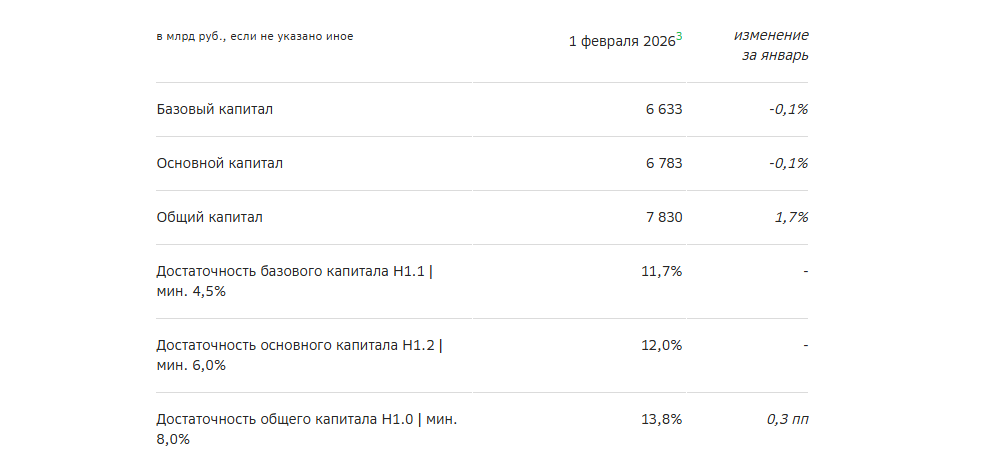989x462 pixels.
Task: Click the "1 февраля 2026" column header
Action: 621,42
